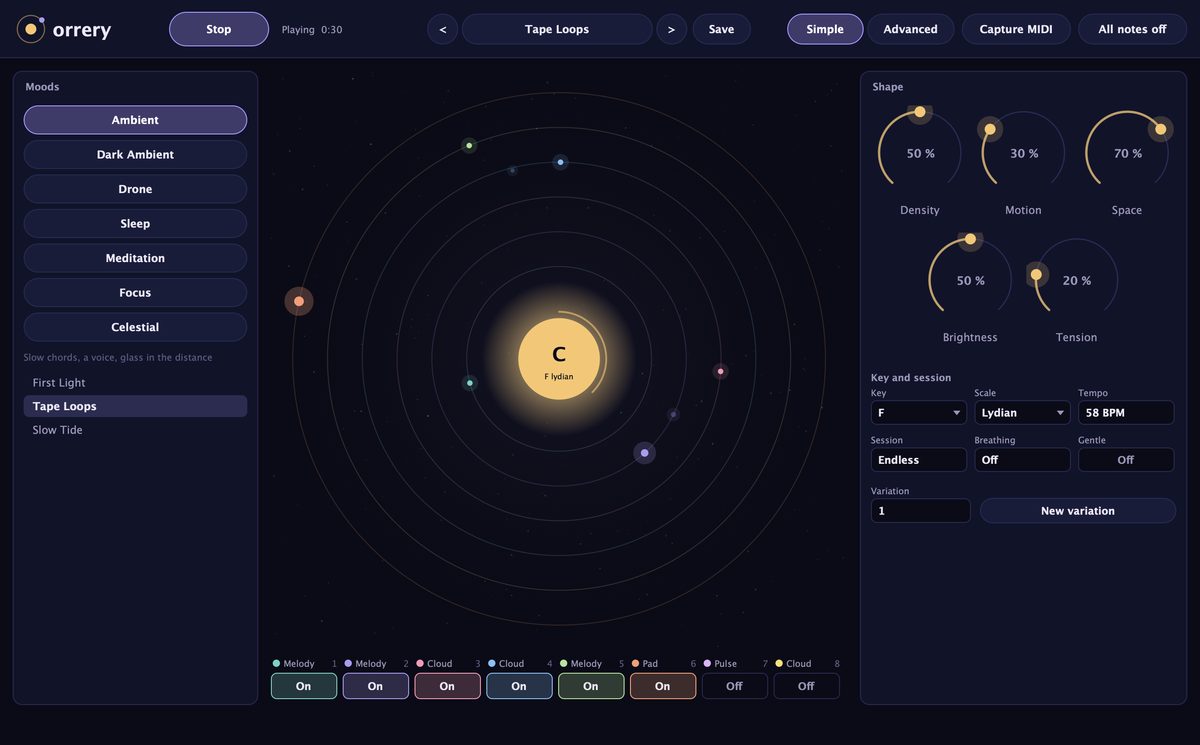
Task: Load the First Light preset
Action: click(x=135, y=383)
